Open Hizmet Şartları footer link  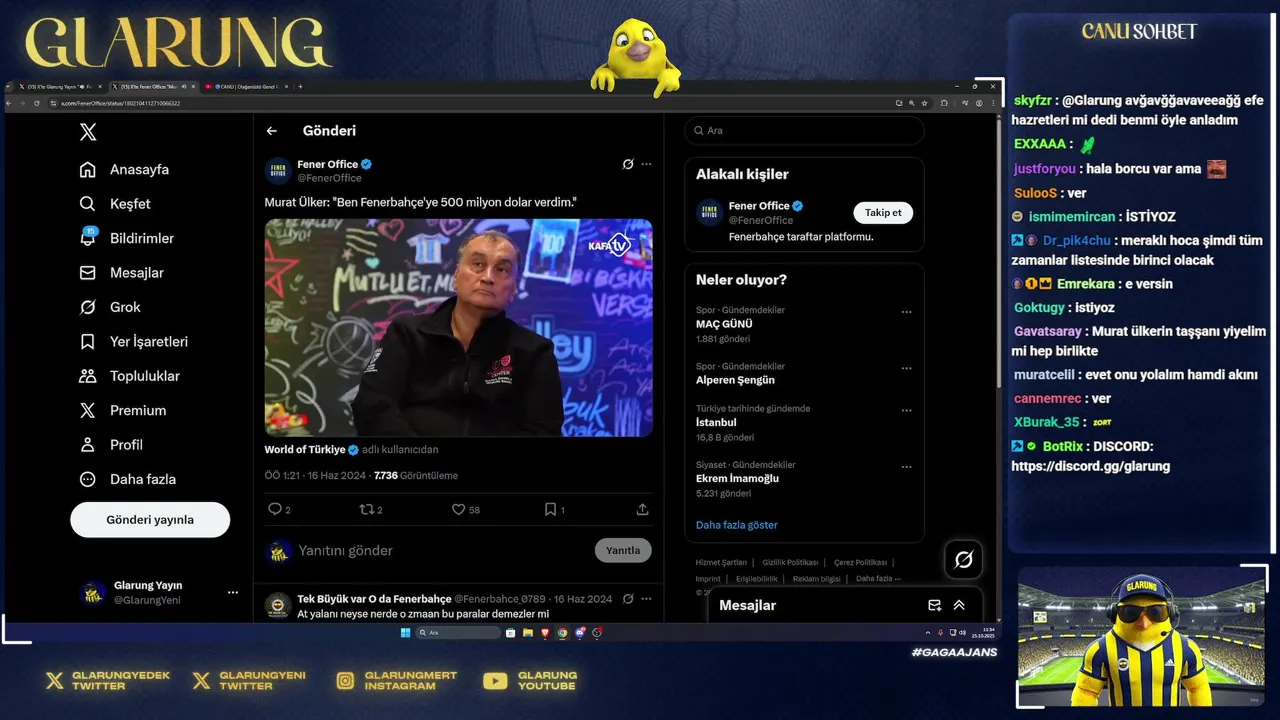click(x=721, y=563)
